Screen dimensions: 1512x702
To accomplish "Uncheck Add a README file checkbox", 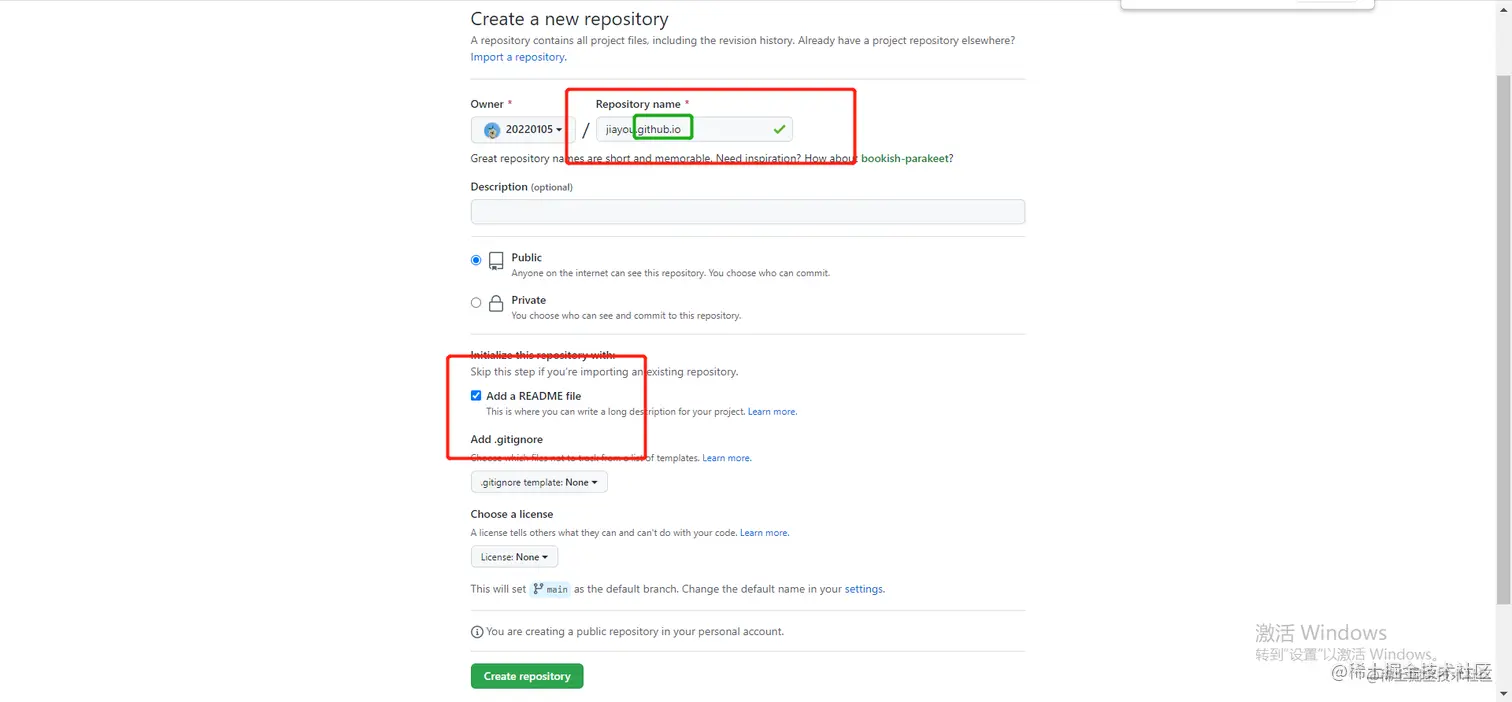I will (x=476, y=396).
